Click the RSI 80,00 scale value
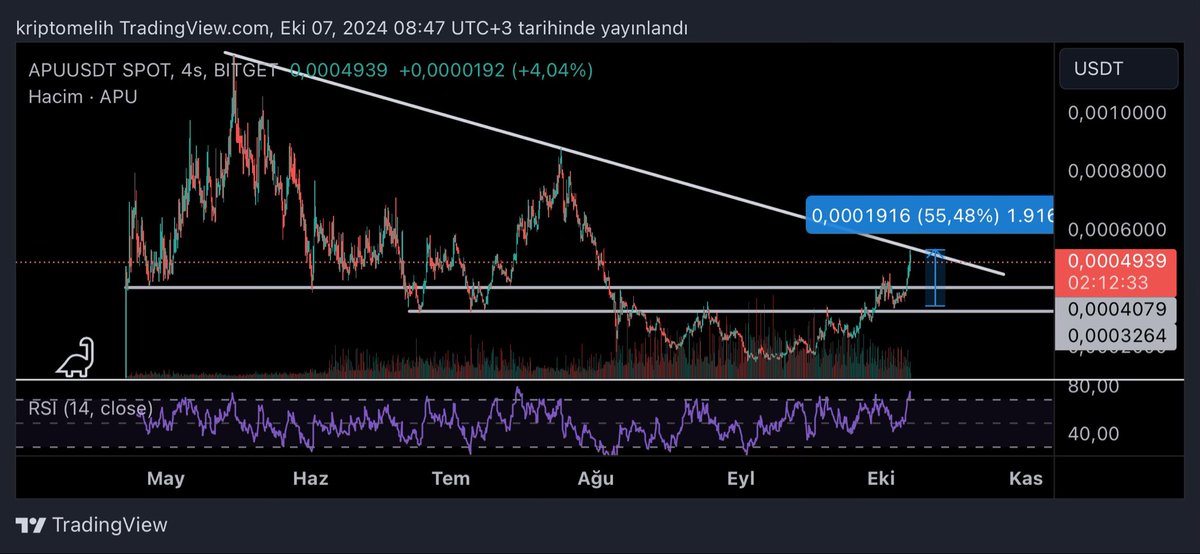This screenshot has height=554, width=1200. 1095,386
